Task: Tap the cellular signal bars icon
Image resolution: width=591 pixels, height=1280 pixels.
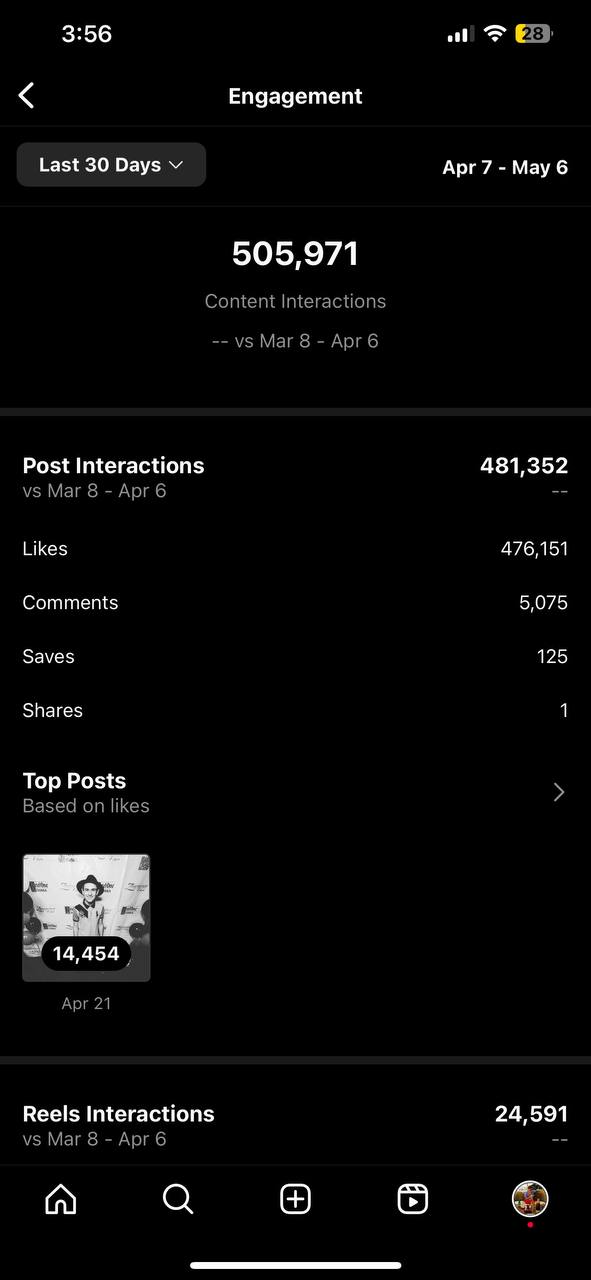Action: 460,35
